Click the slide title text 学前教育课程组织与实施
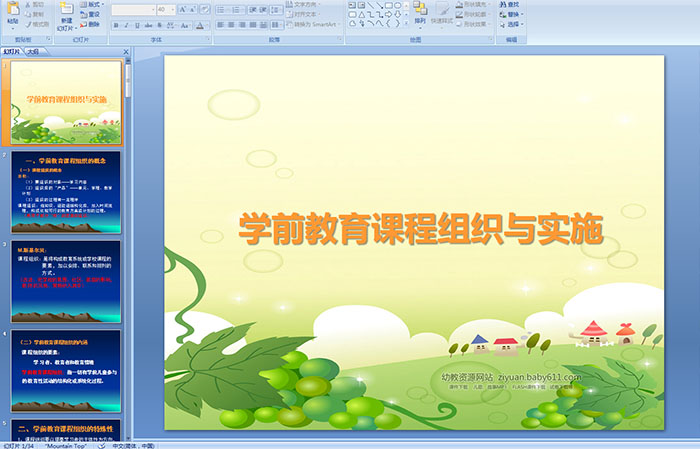Viewport: 700px width, 449px height. click(421, 229)
